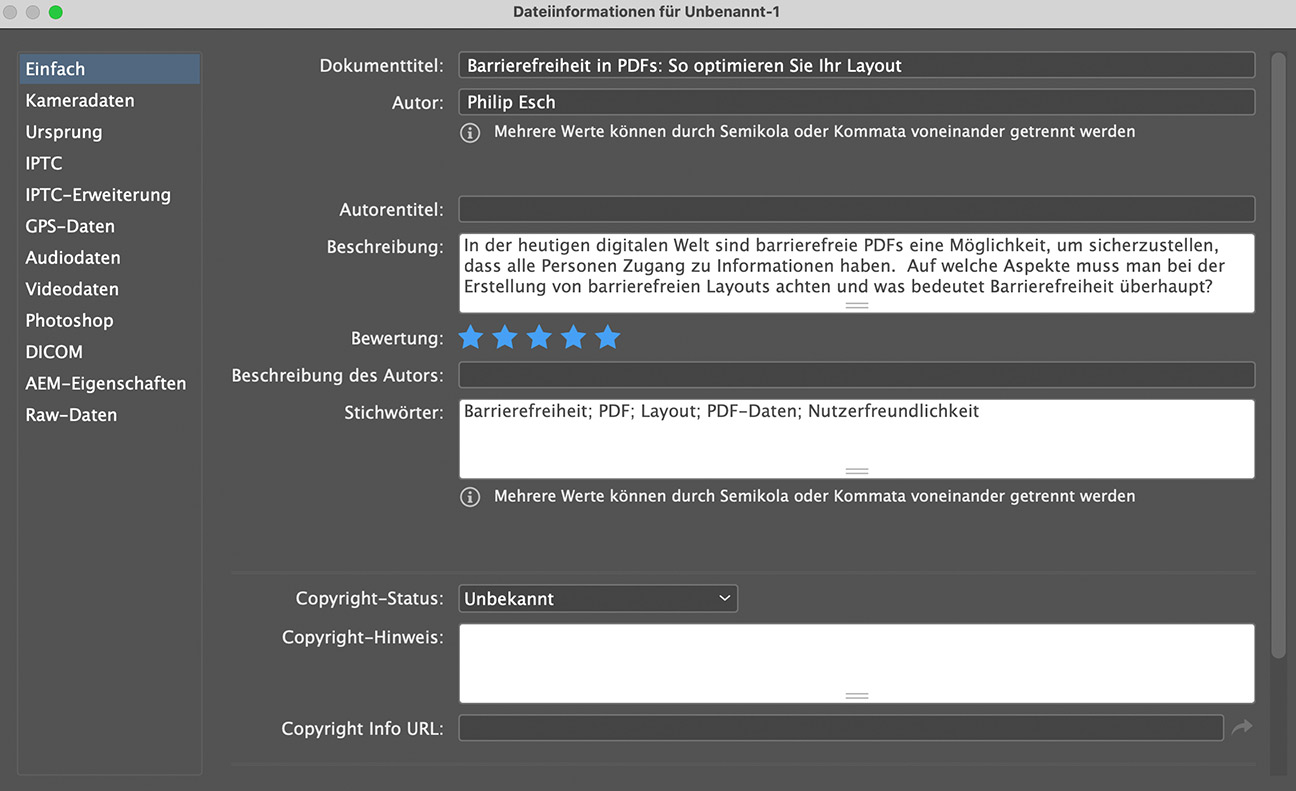Click info icon below Autor field
This screenshot has width=1296, height=791.
[x=470, y=132]
